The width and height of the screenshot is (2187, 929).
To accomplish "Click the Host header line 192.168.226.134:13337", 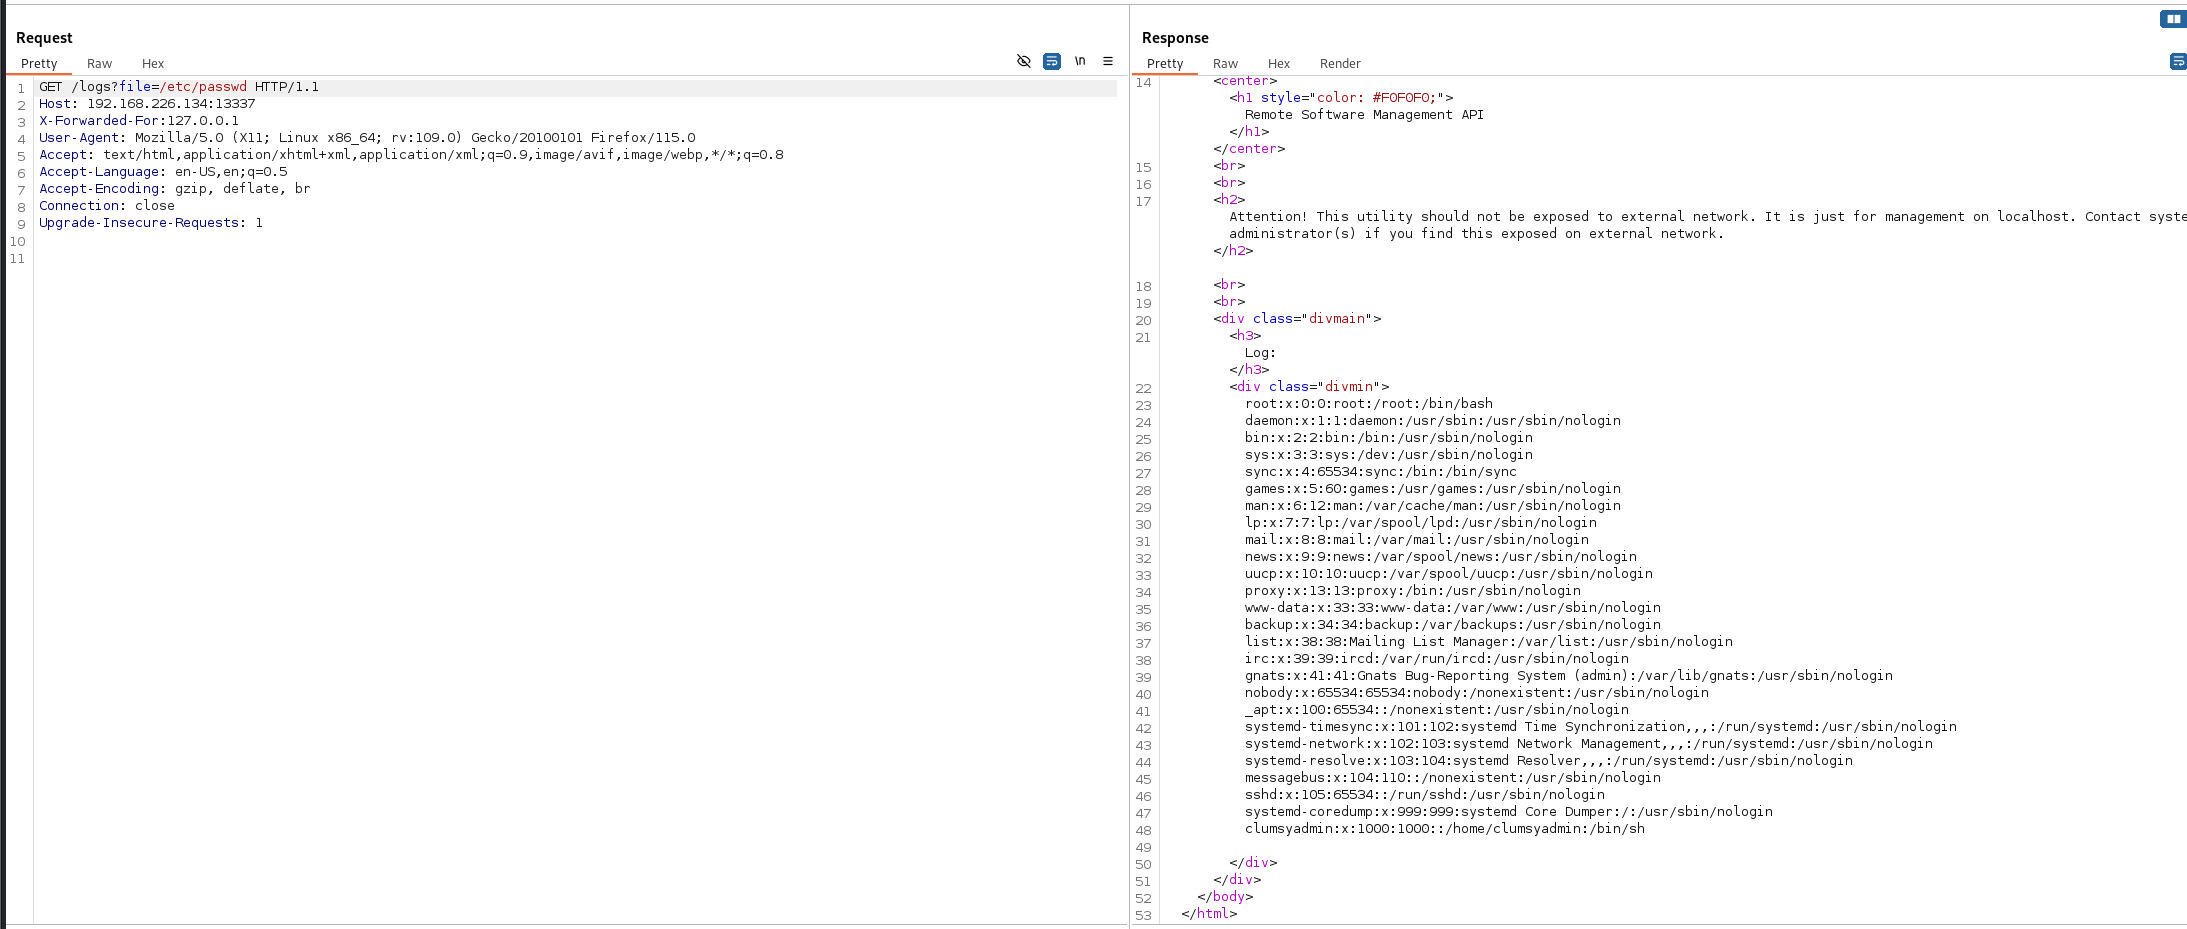I will pyautogui.click(x=147, y=104).
